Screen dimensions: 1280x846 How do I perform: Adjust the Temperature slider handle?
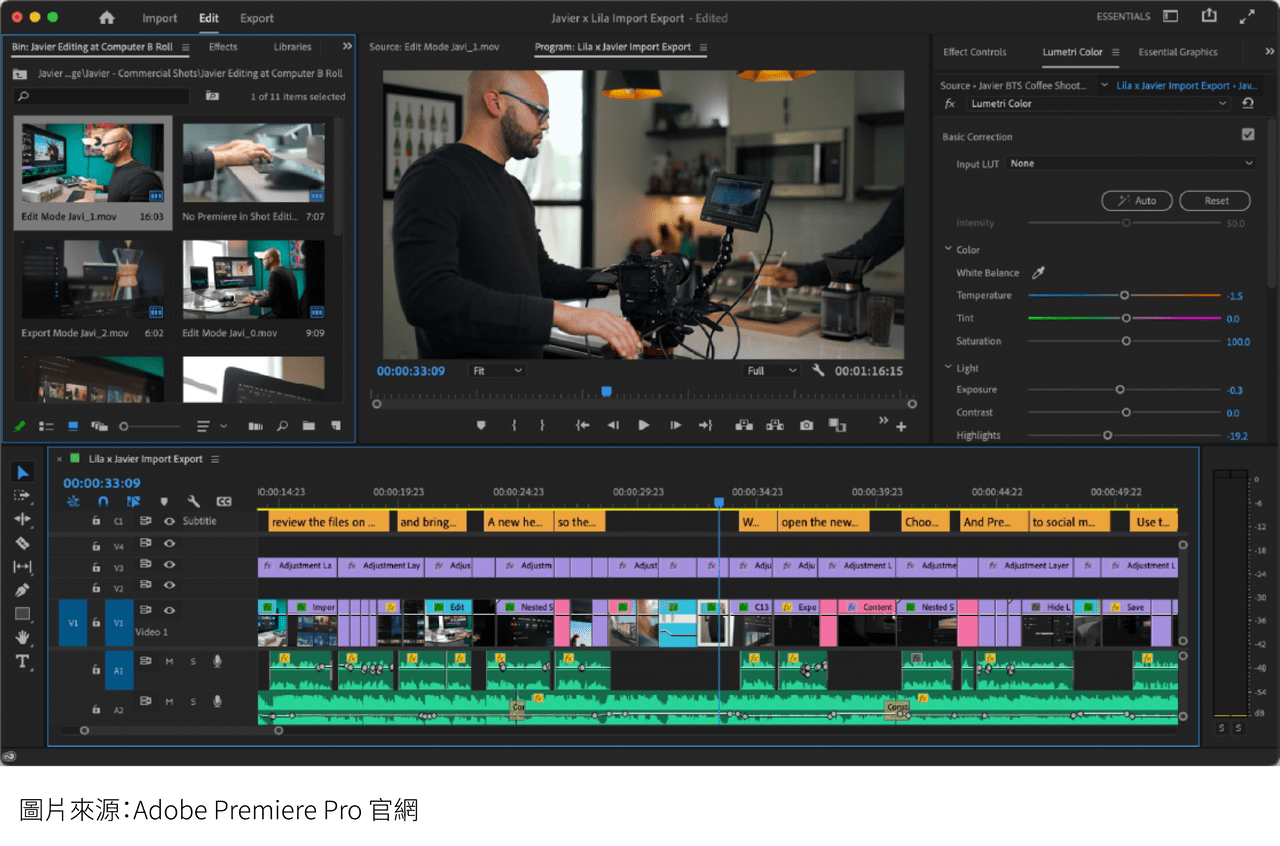[x=1125, y=295]
